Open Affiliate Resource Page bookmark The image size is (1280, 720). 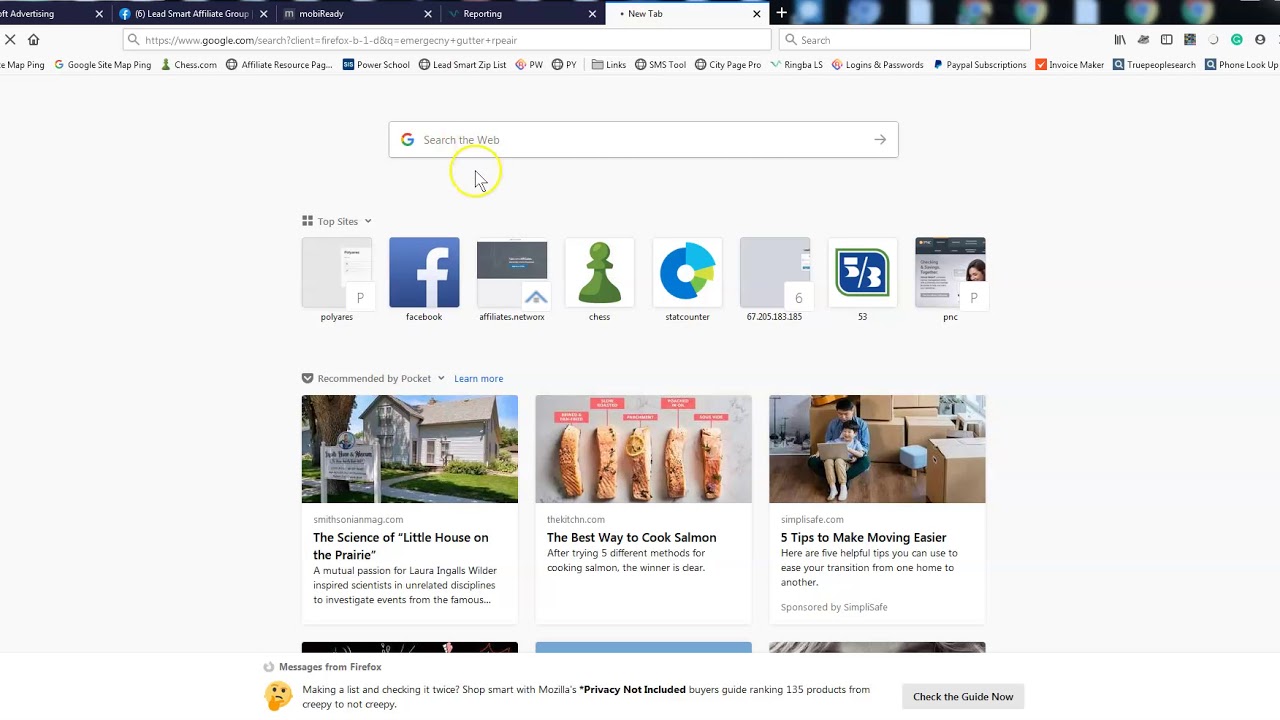[x=279, y=65]
